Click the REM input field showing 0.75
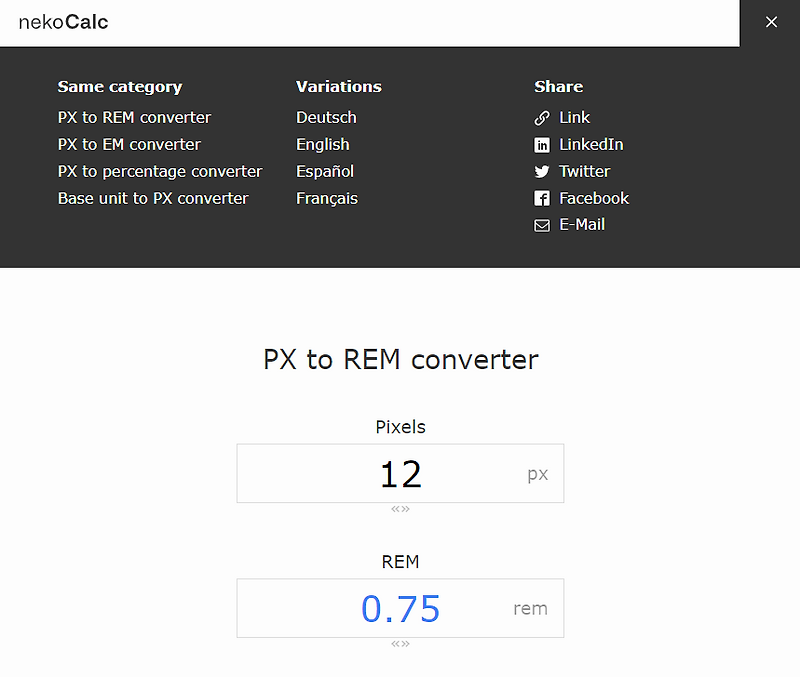The image size is (800, 677). (x=400, y=608)
